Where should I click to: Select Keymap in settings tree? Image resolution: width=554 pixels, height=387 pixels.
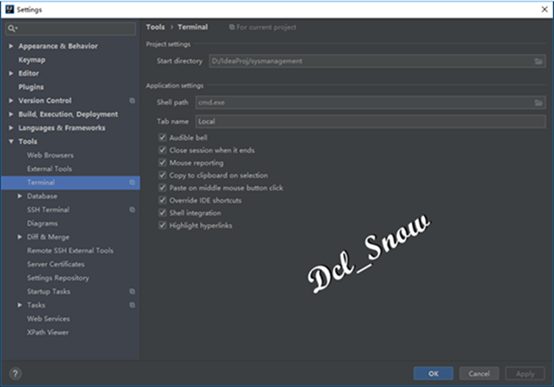coord(32,60)
